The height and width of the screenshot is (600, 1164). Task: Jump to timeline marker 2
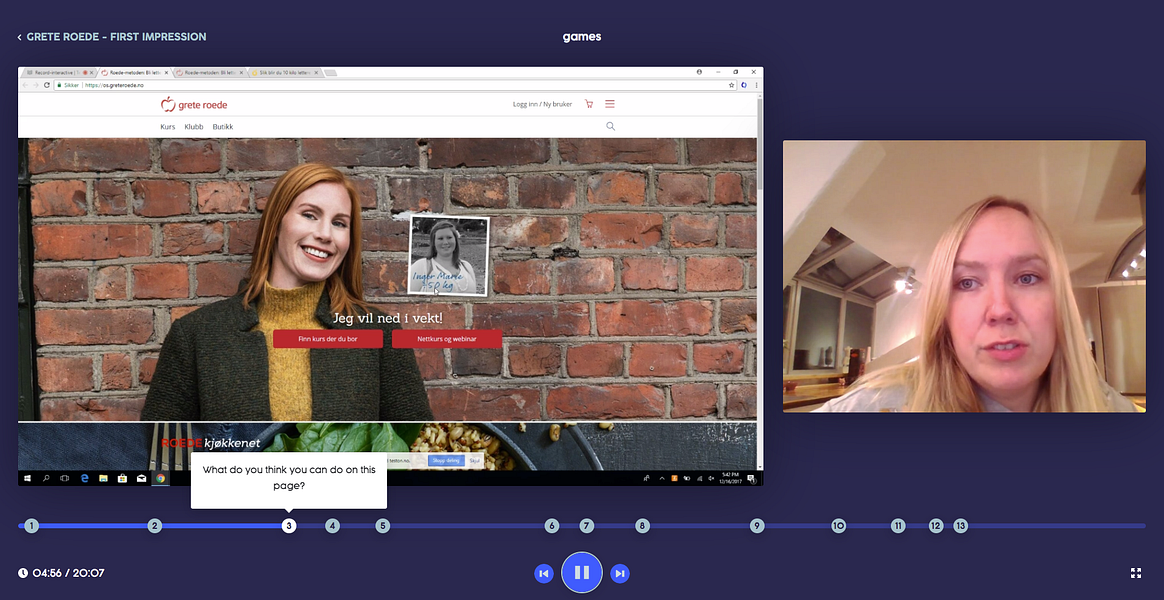[155, 526]
